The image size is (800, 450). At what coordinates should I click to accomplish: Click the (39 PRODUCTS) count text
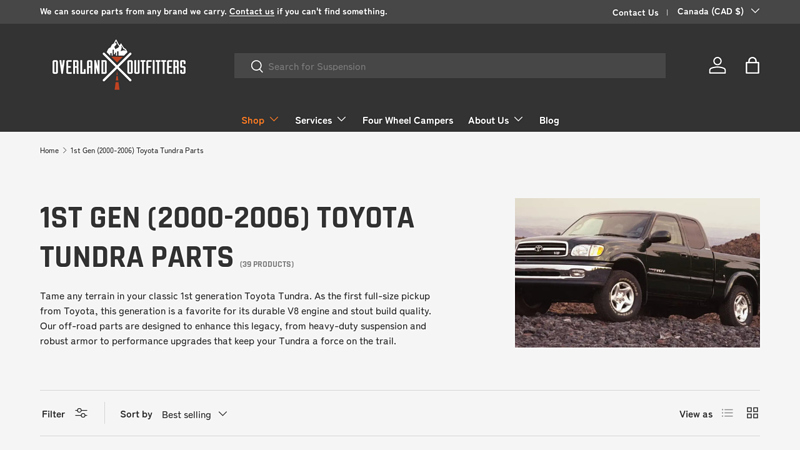point(267,264)
